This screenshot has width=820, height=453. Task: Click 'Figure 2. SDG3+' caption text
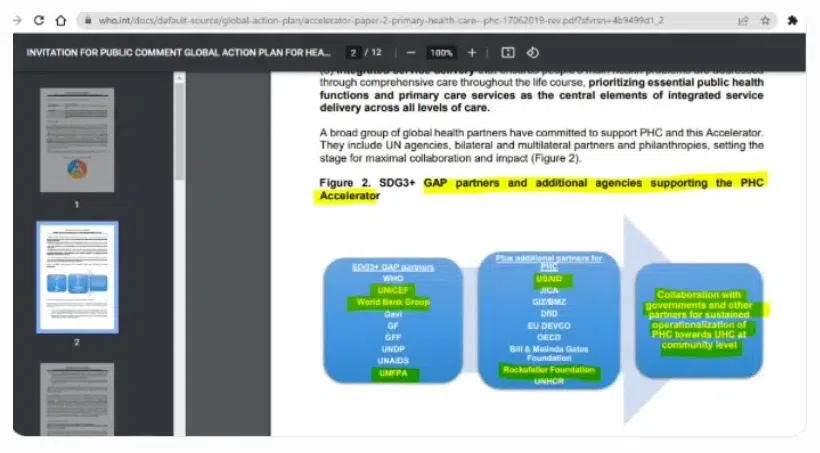367,183
